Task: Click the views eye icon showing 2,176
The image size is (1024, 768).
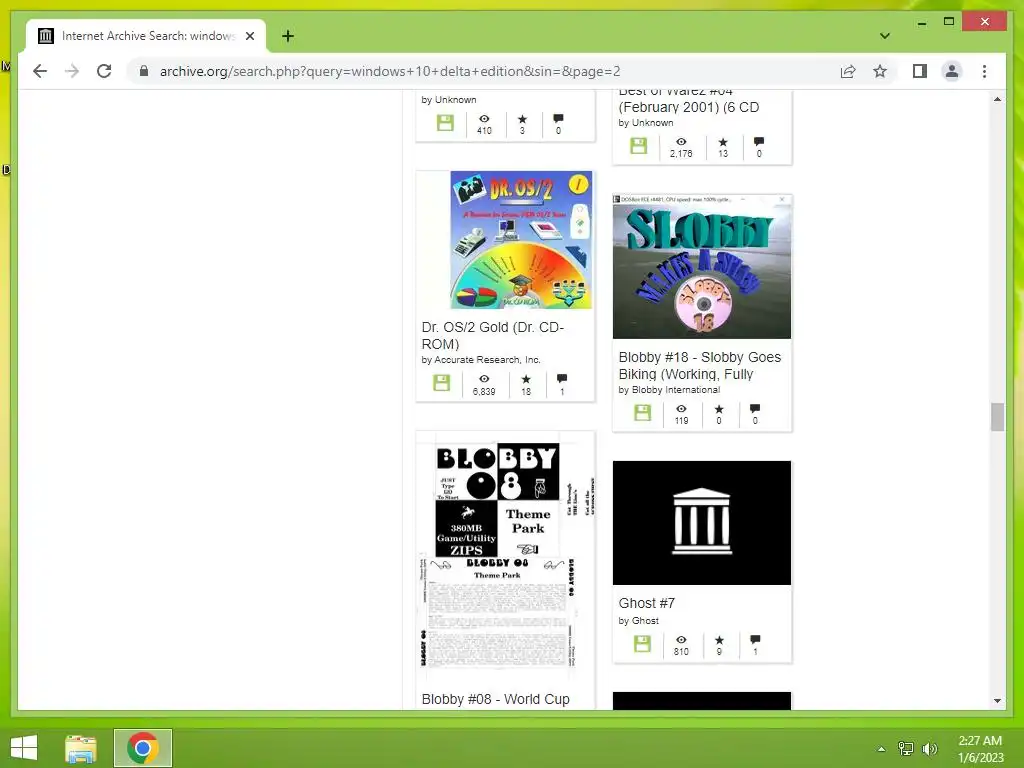Action: (x=681, y=142)
